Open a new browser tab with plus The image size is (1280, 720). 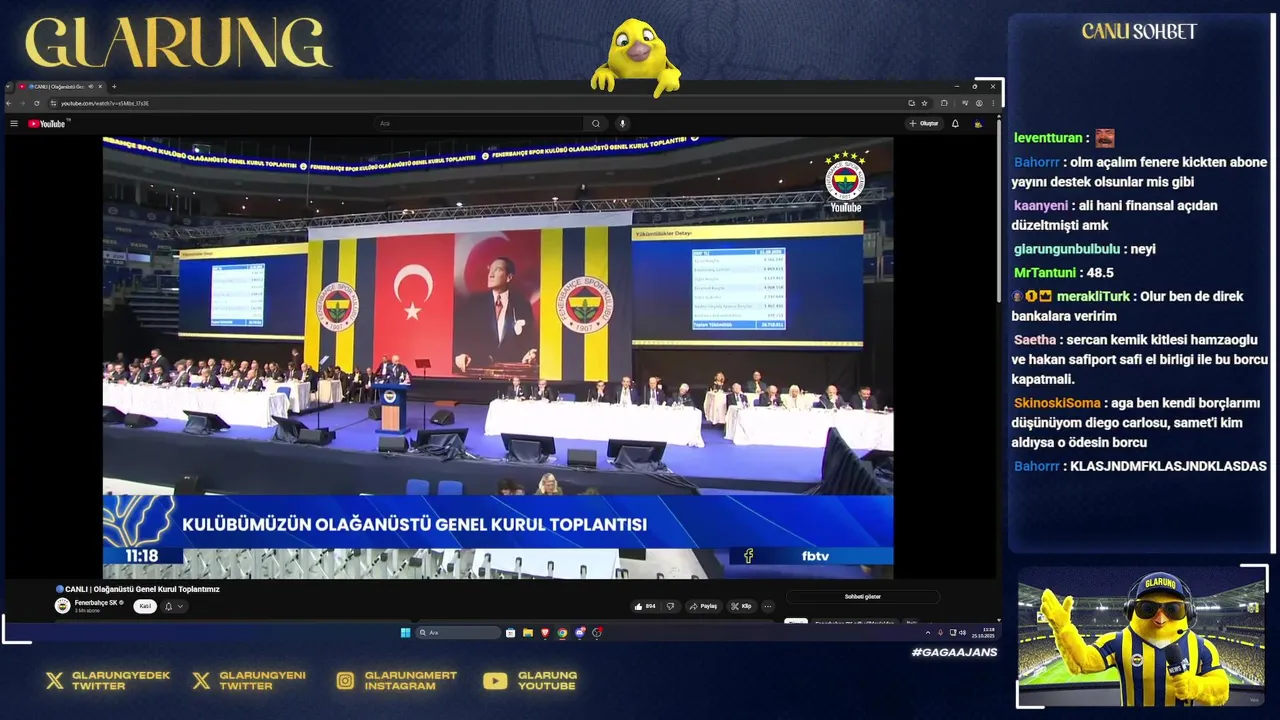(114, 87)
